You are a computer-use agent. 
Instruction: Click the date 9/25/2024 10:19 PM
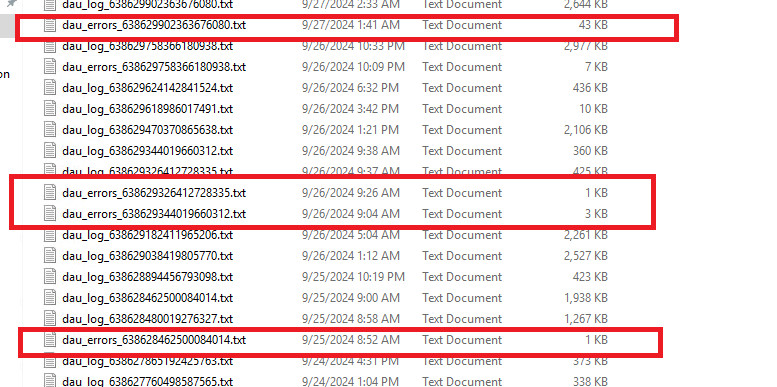click(354, 276)
